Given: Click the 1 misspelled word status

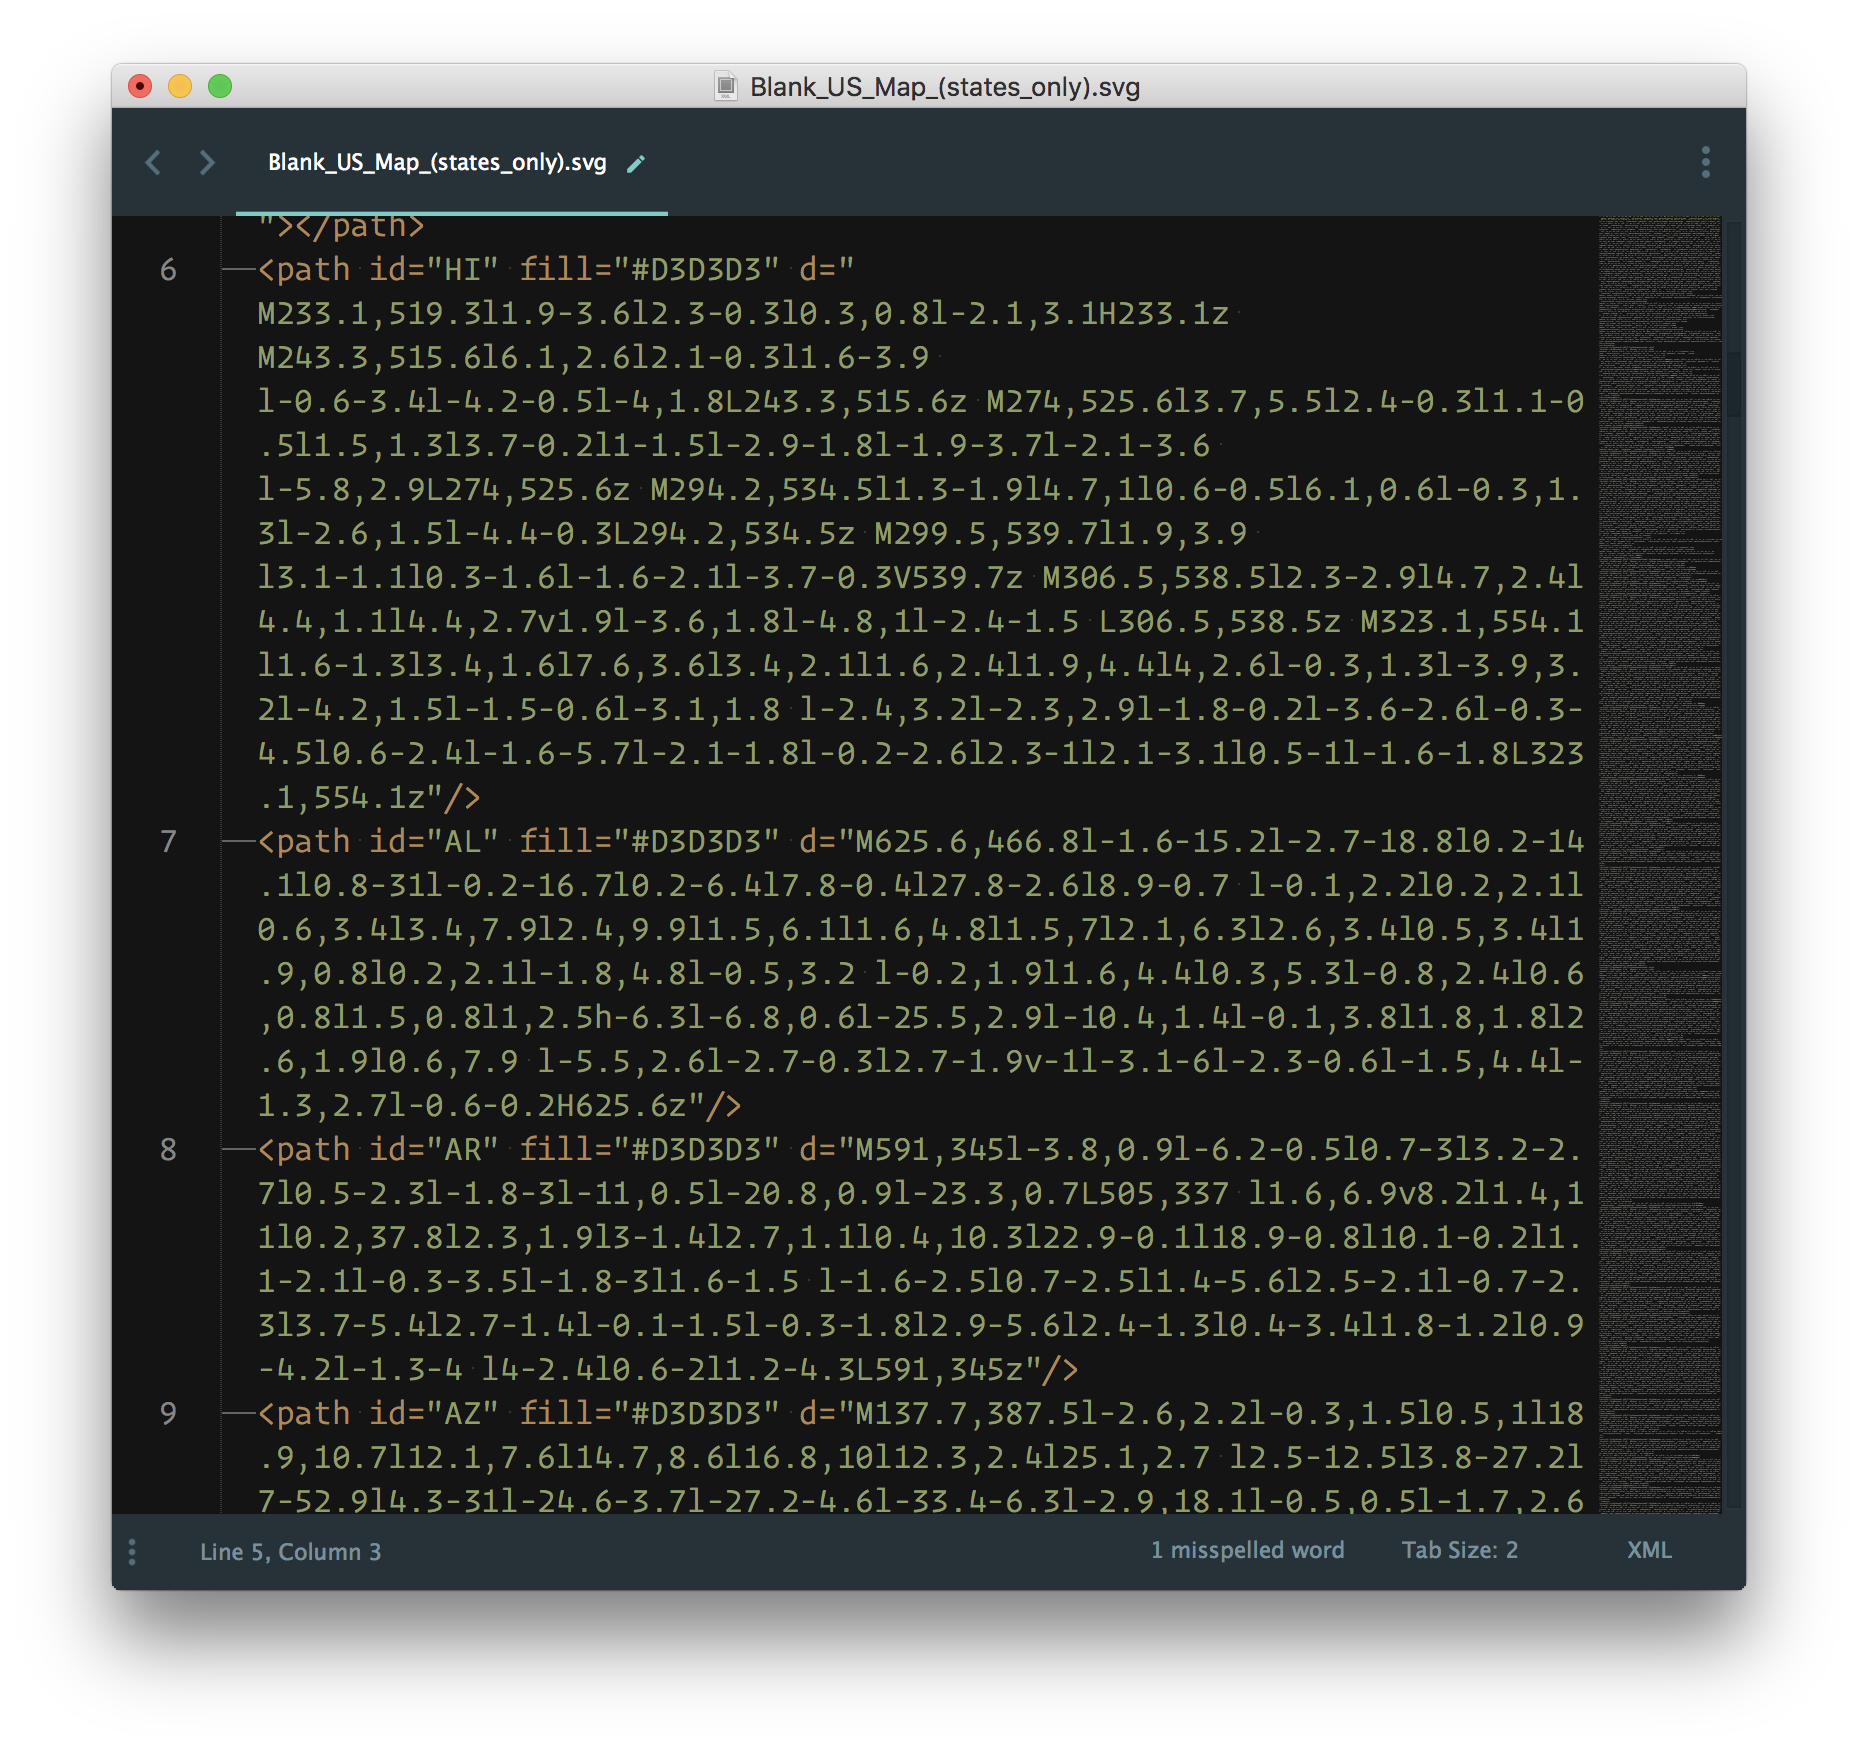Looking at the screenshot, I should [1247, 1550].
